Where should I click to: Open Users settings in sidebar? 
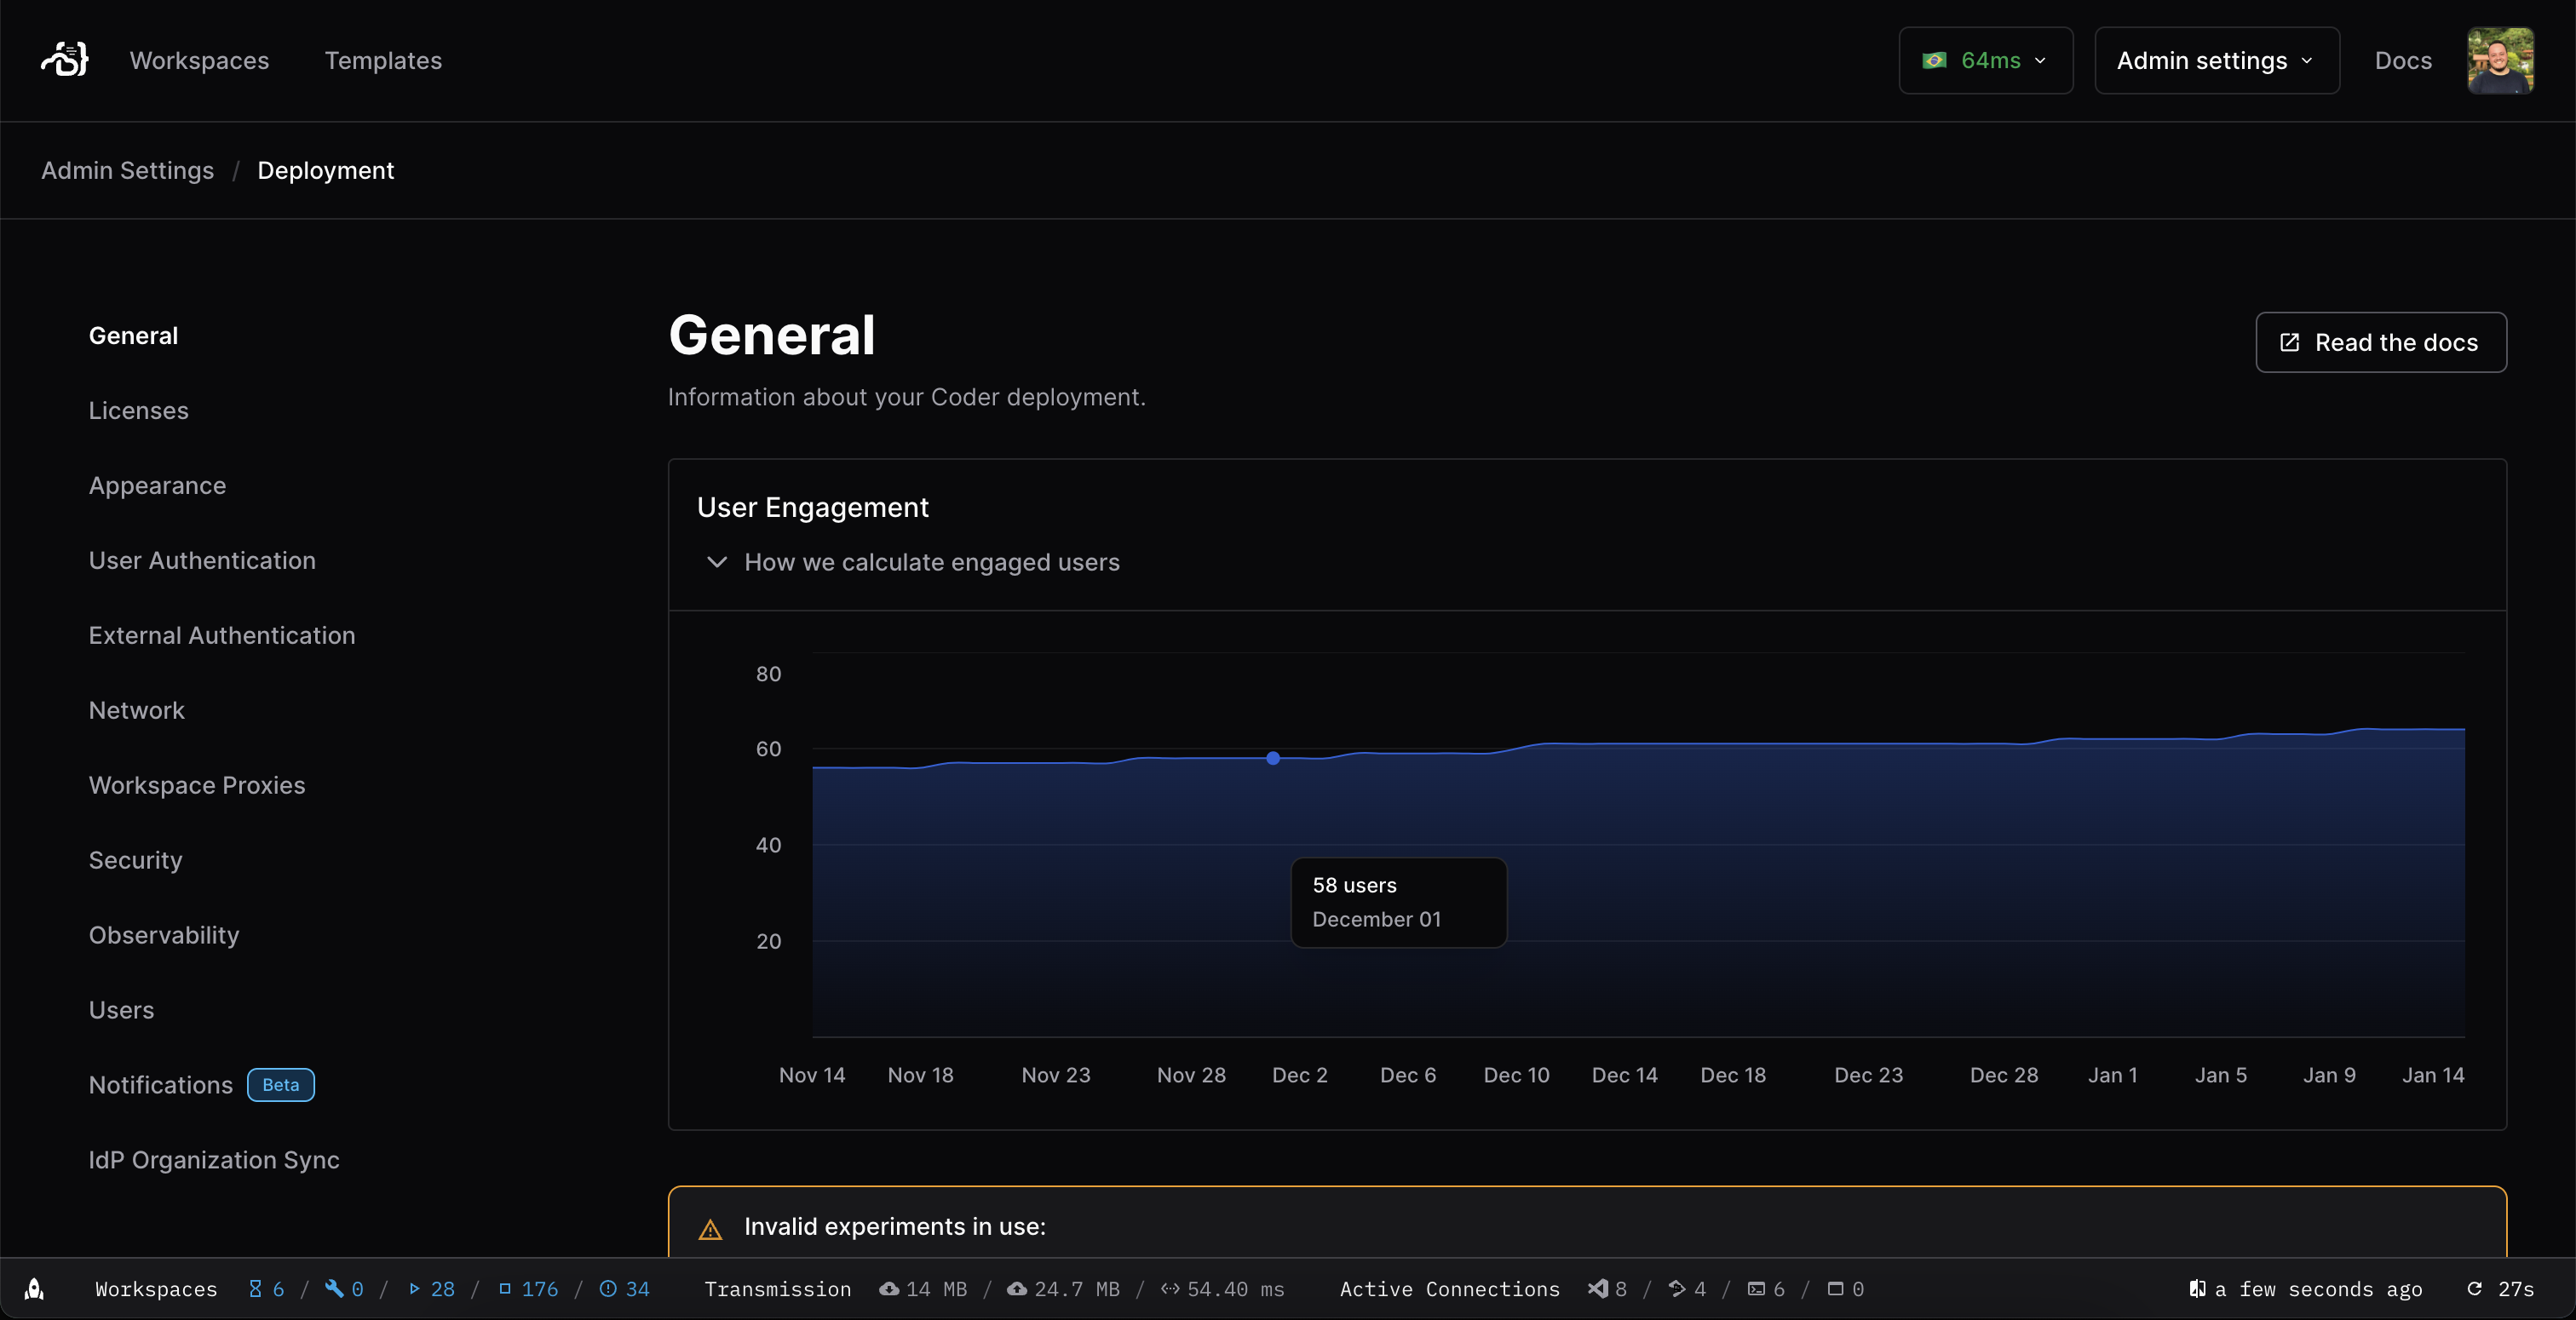pyautogui.click(x=121, y=1011)
